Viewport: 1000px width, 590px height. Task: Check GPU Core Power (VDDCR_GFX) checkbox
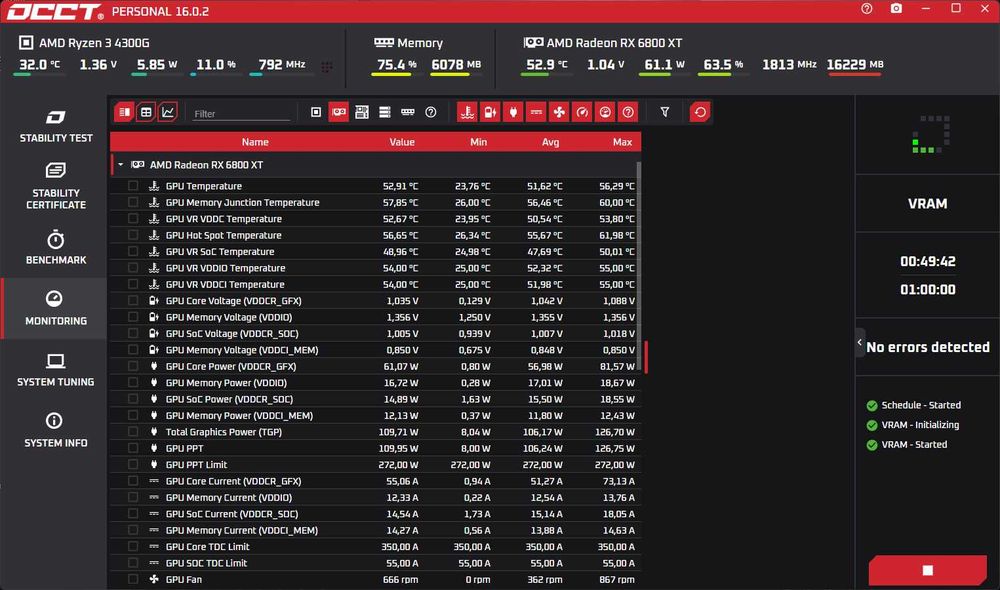133,366
